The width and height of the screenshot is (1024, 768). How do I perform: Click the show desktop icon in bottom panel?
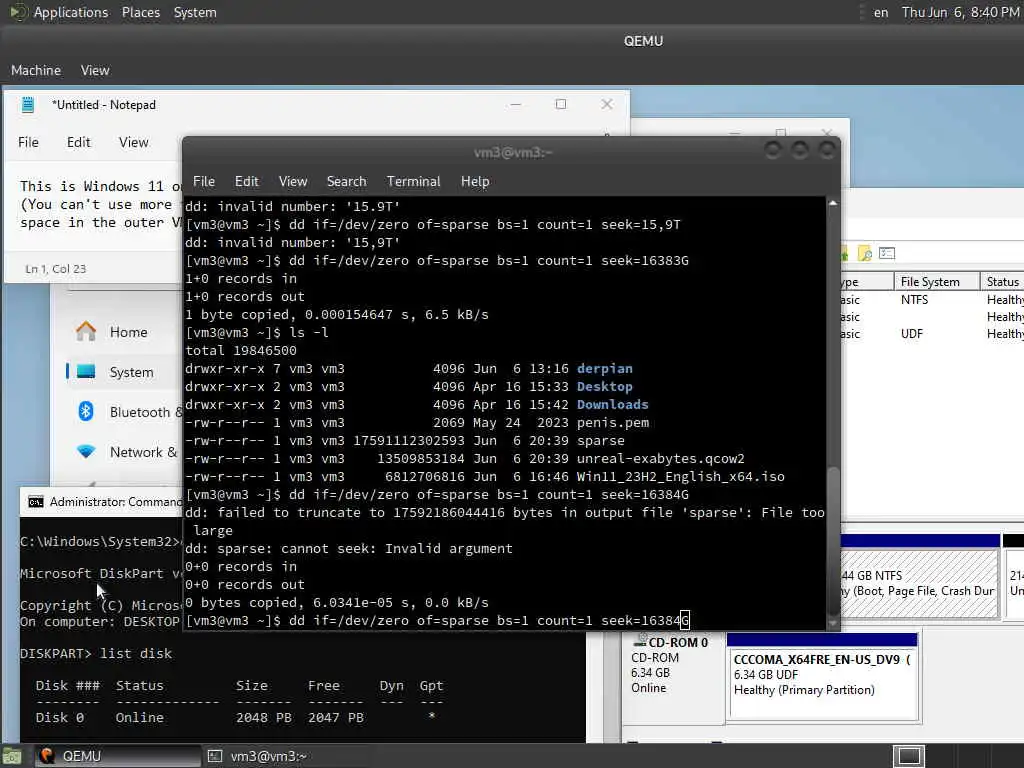tap(12, 756)
